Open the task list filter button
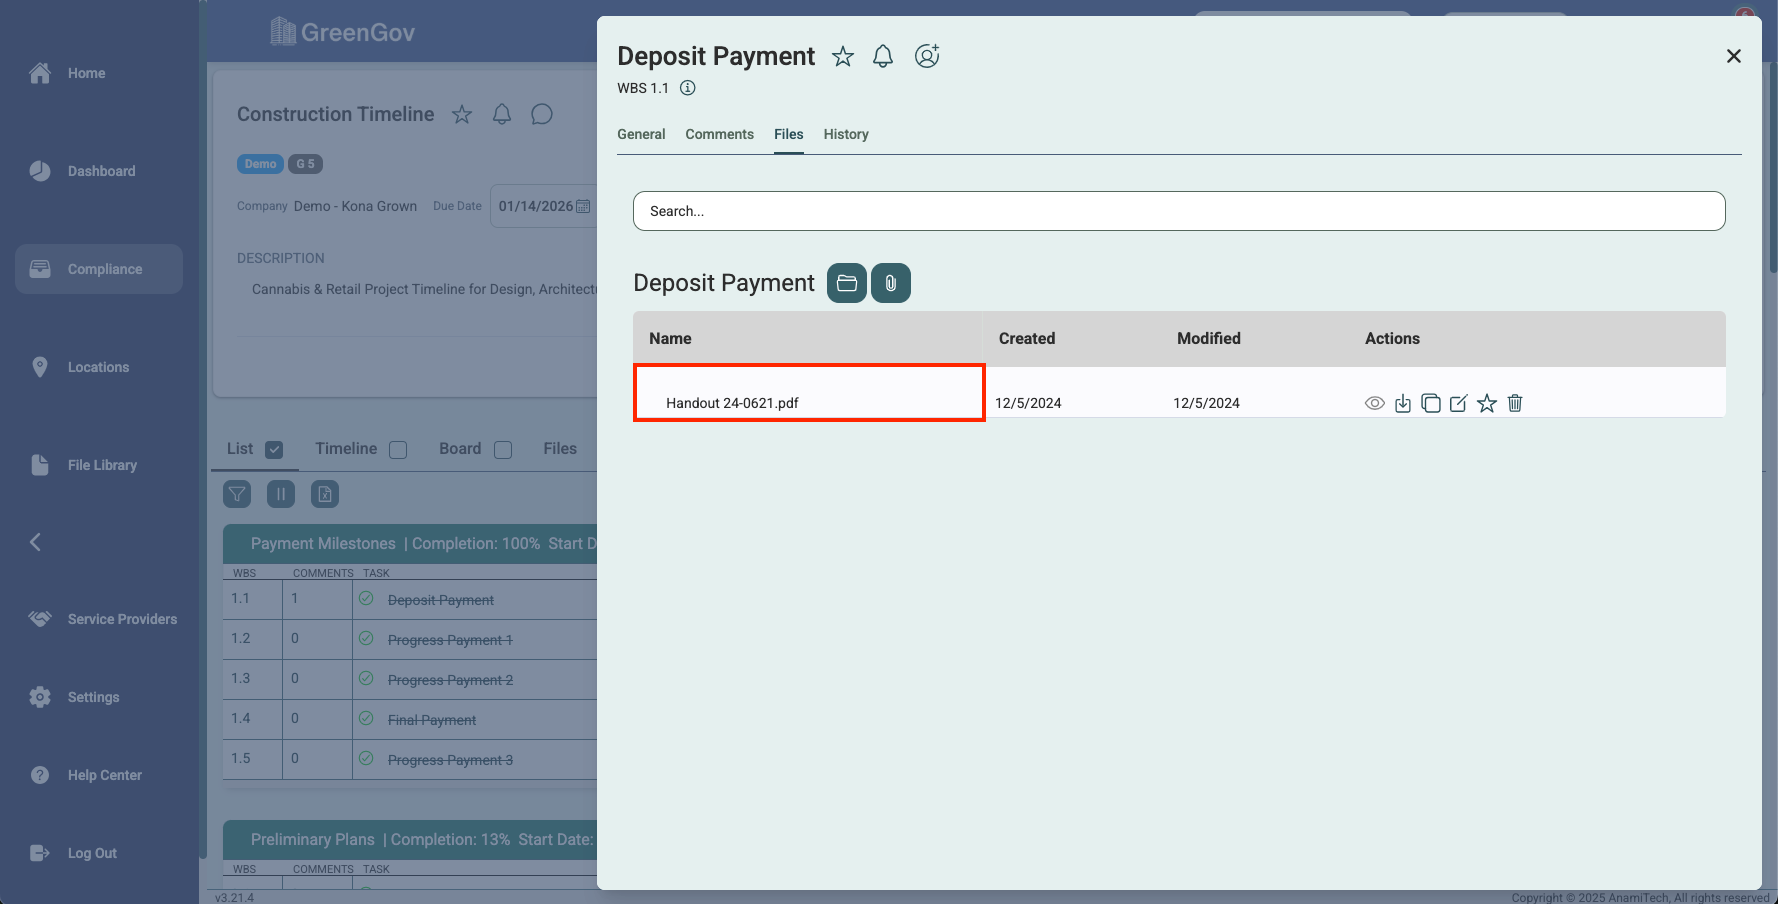This screenshot has height=904, width=1778. point(237,494)
